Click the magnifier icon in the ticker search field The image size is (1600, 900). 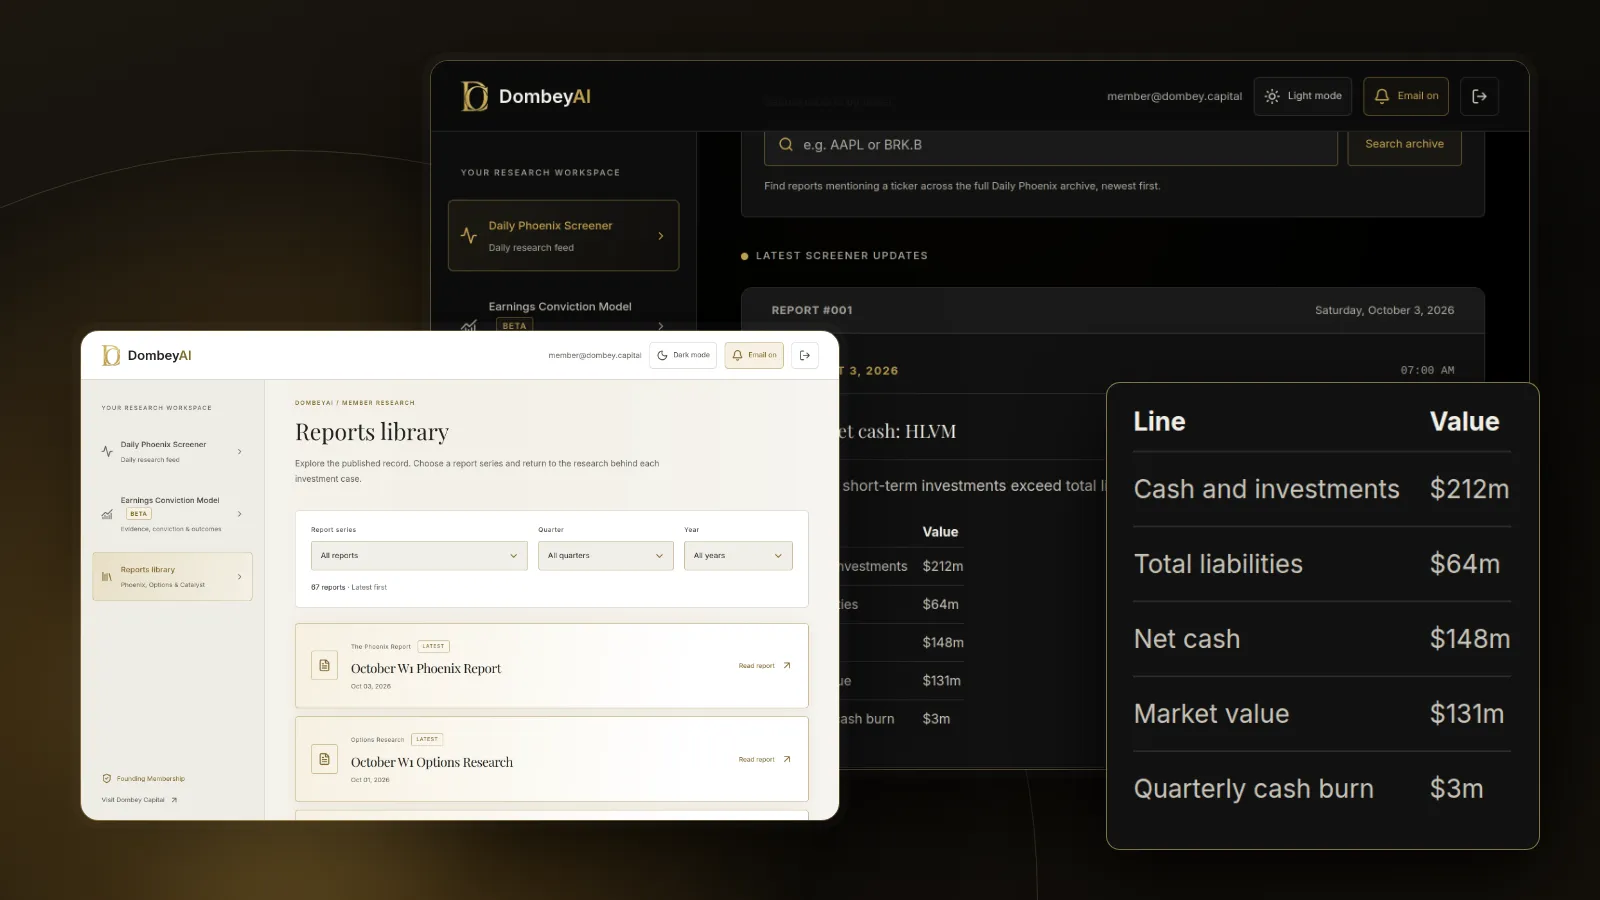[x=786, y=145]
